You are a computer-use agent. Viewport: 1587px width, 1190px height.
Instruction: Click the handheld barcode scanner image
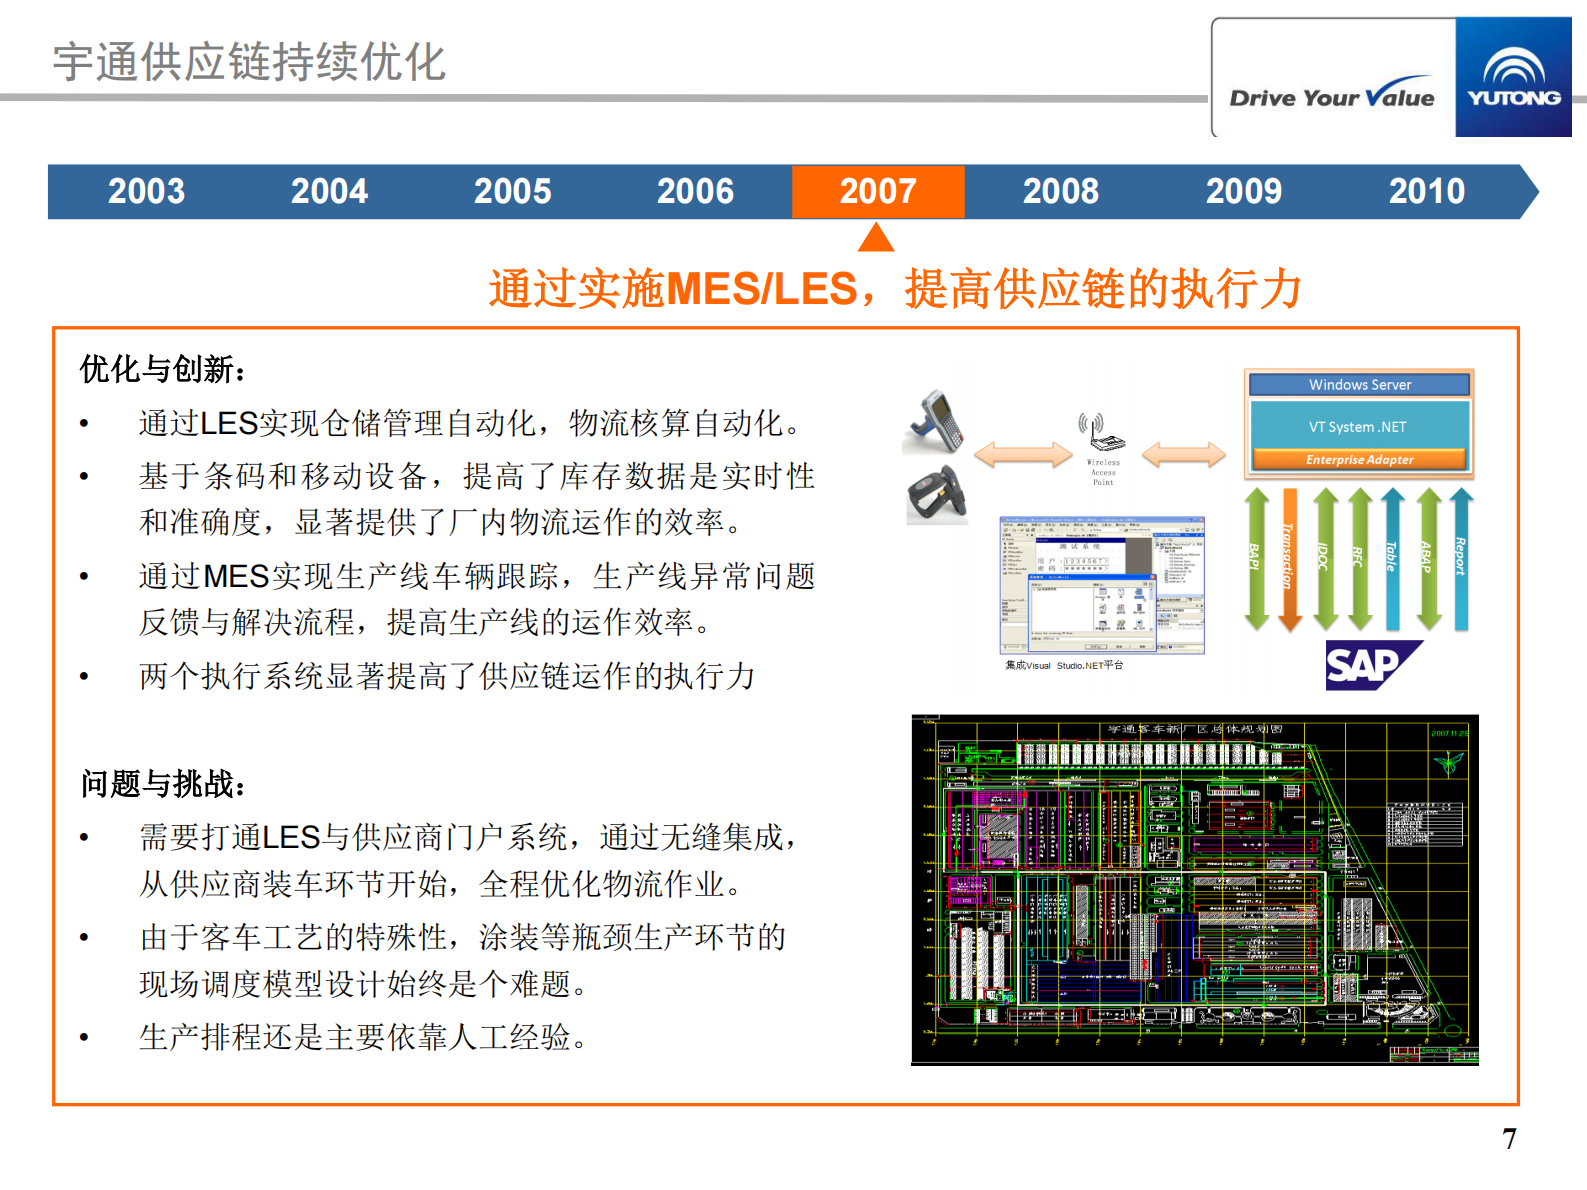[x=935, y=422]
